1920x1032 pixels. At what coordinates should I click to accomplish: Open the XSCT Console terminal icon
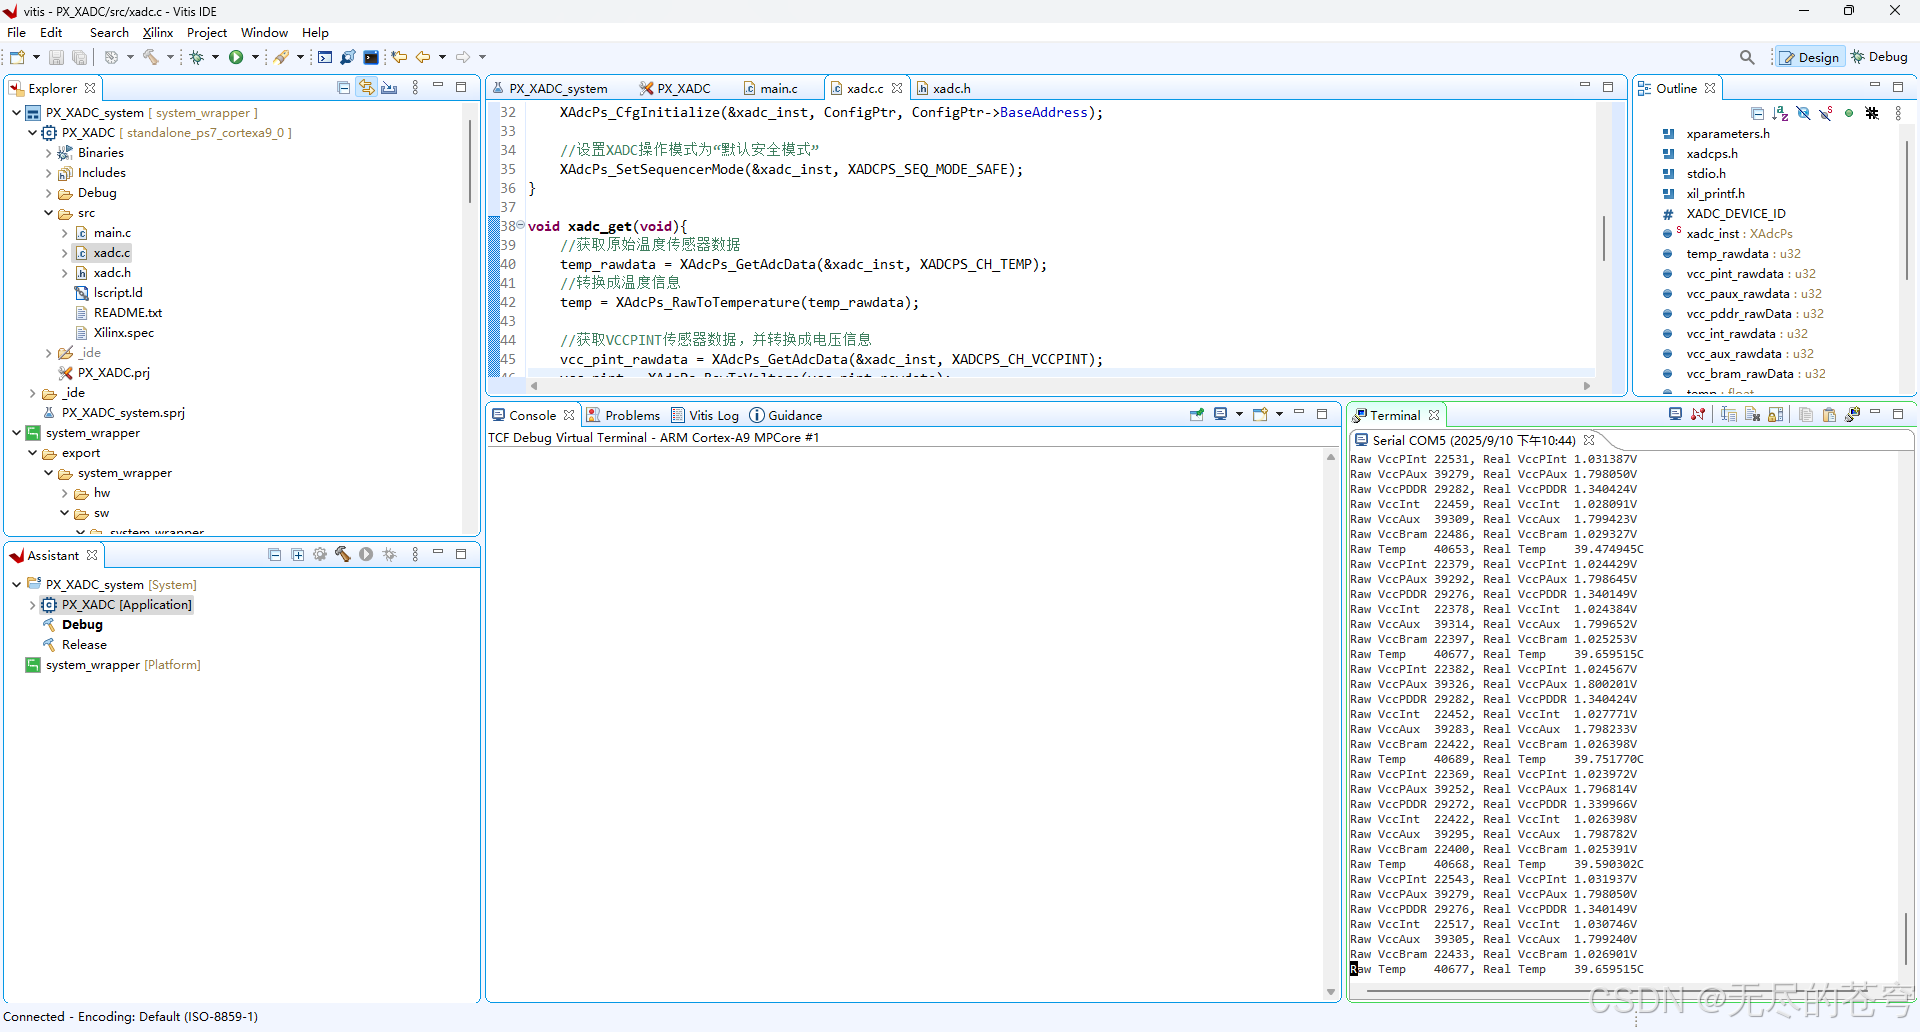click(325, 57)
